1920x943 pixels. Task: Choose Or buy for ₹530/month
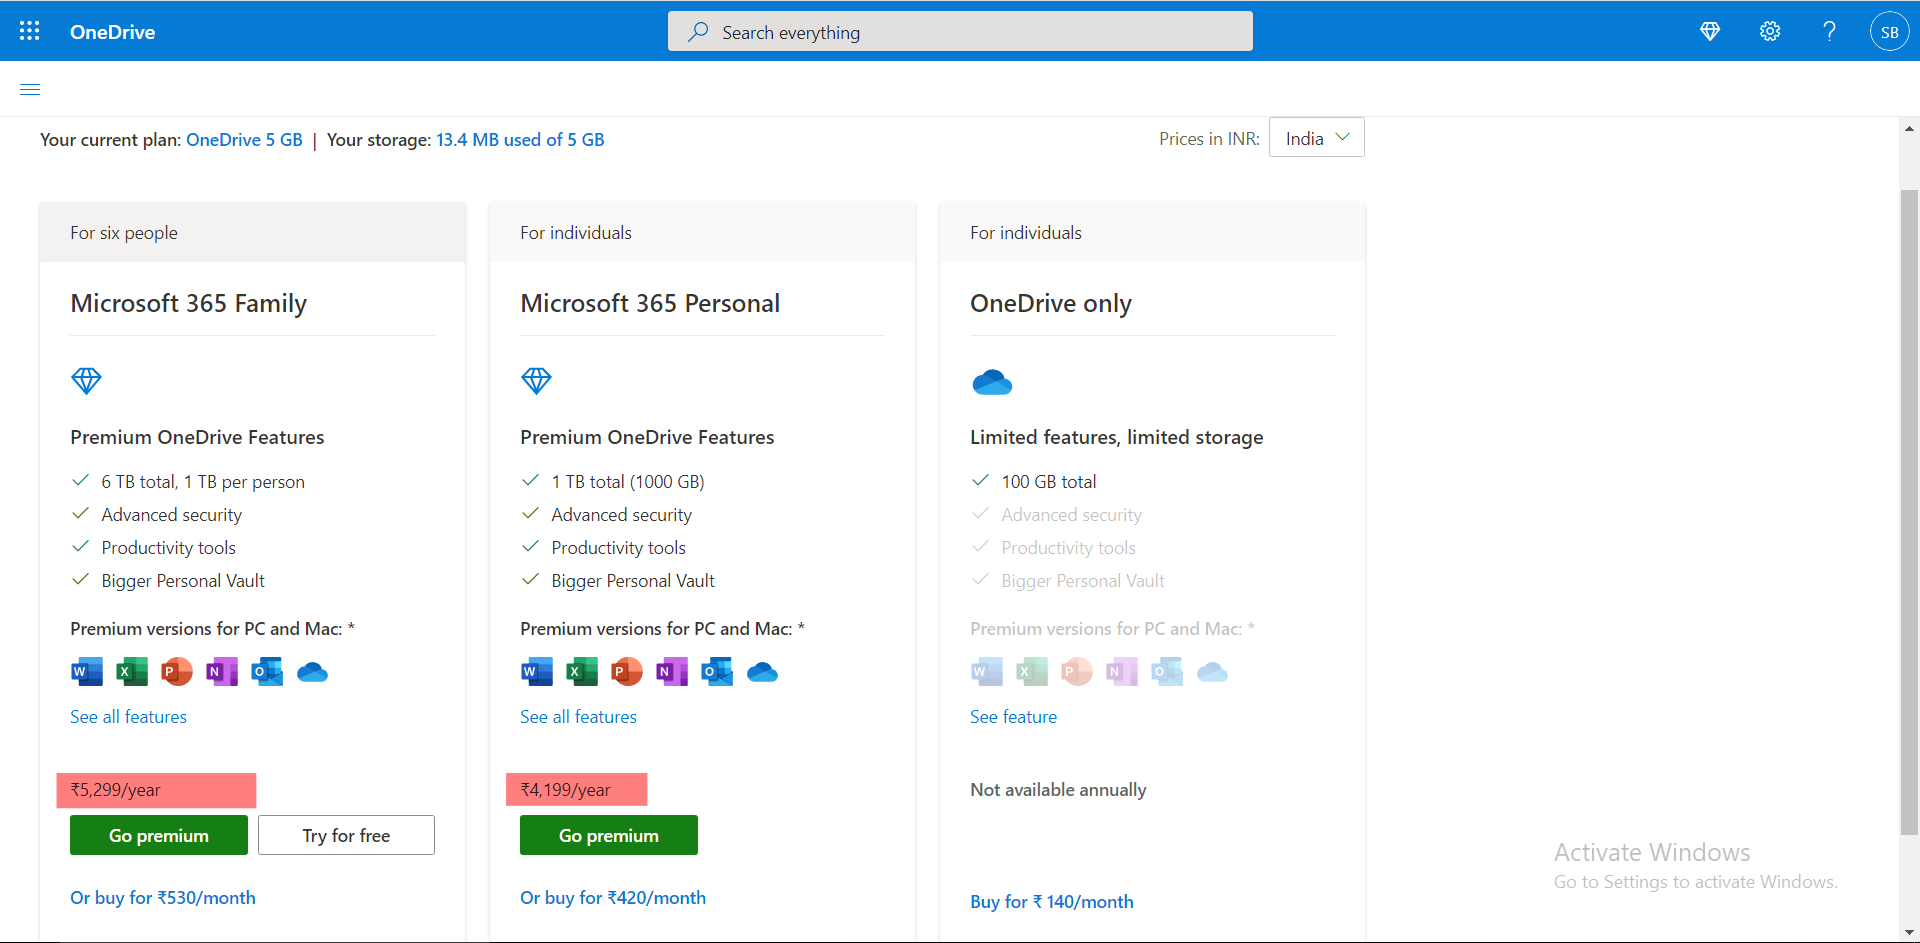click(163, 898)
